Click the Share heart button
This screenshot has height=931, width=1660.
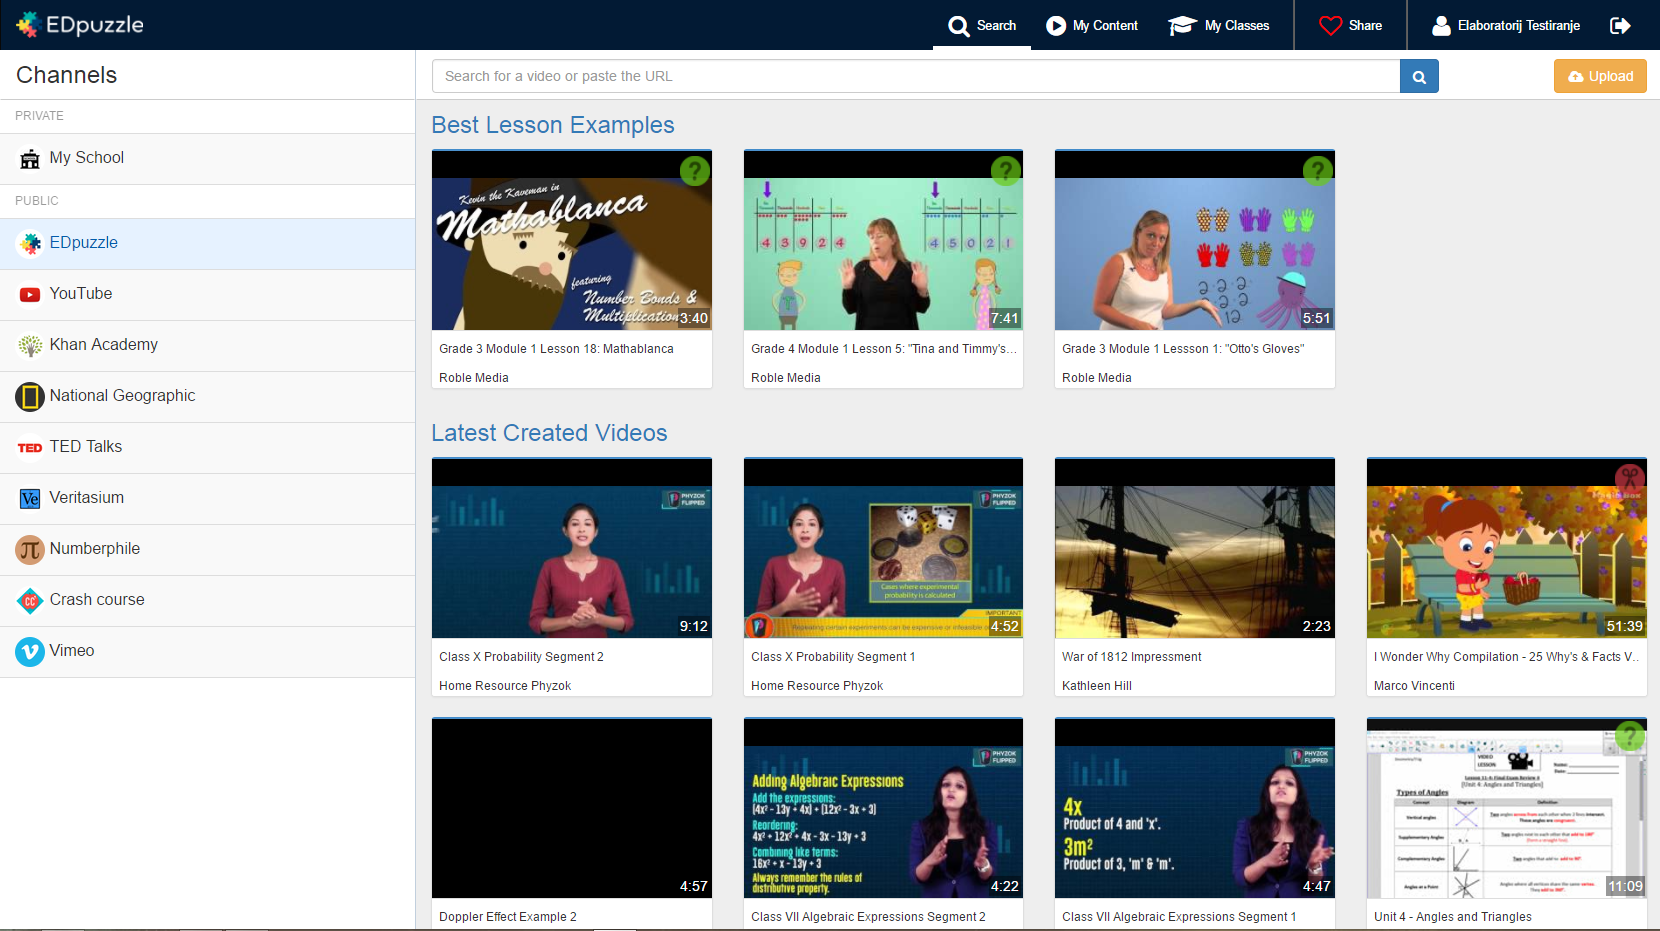click(1350, 26)
